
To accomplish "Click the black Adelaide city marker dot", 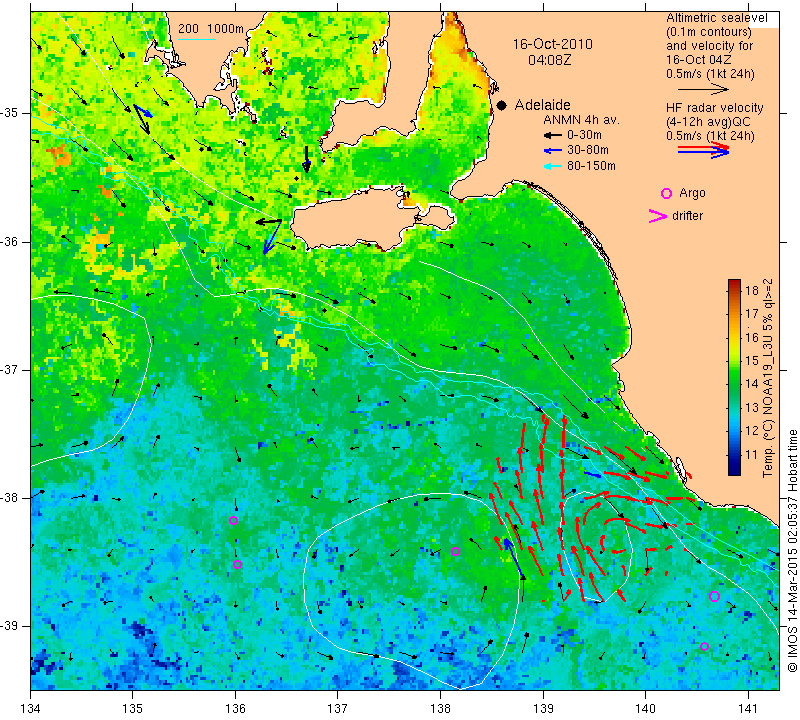I will point(502,105).
